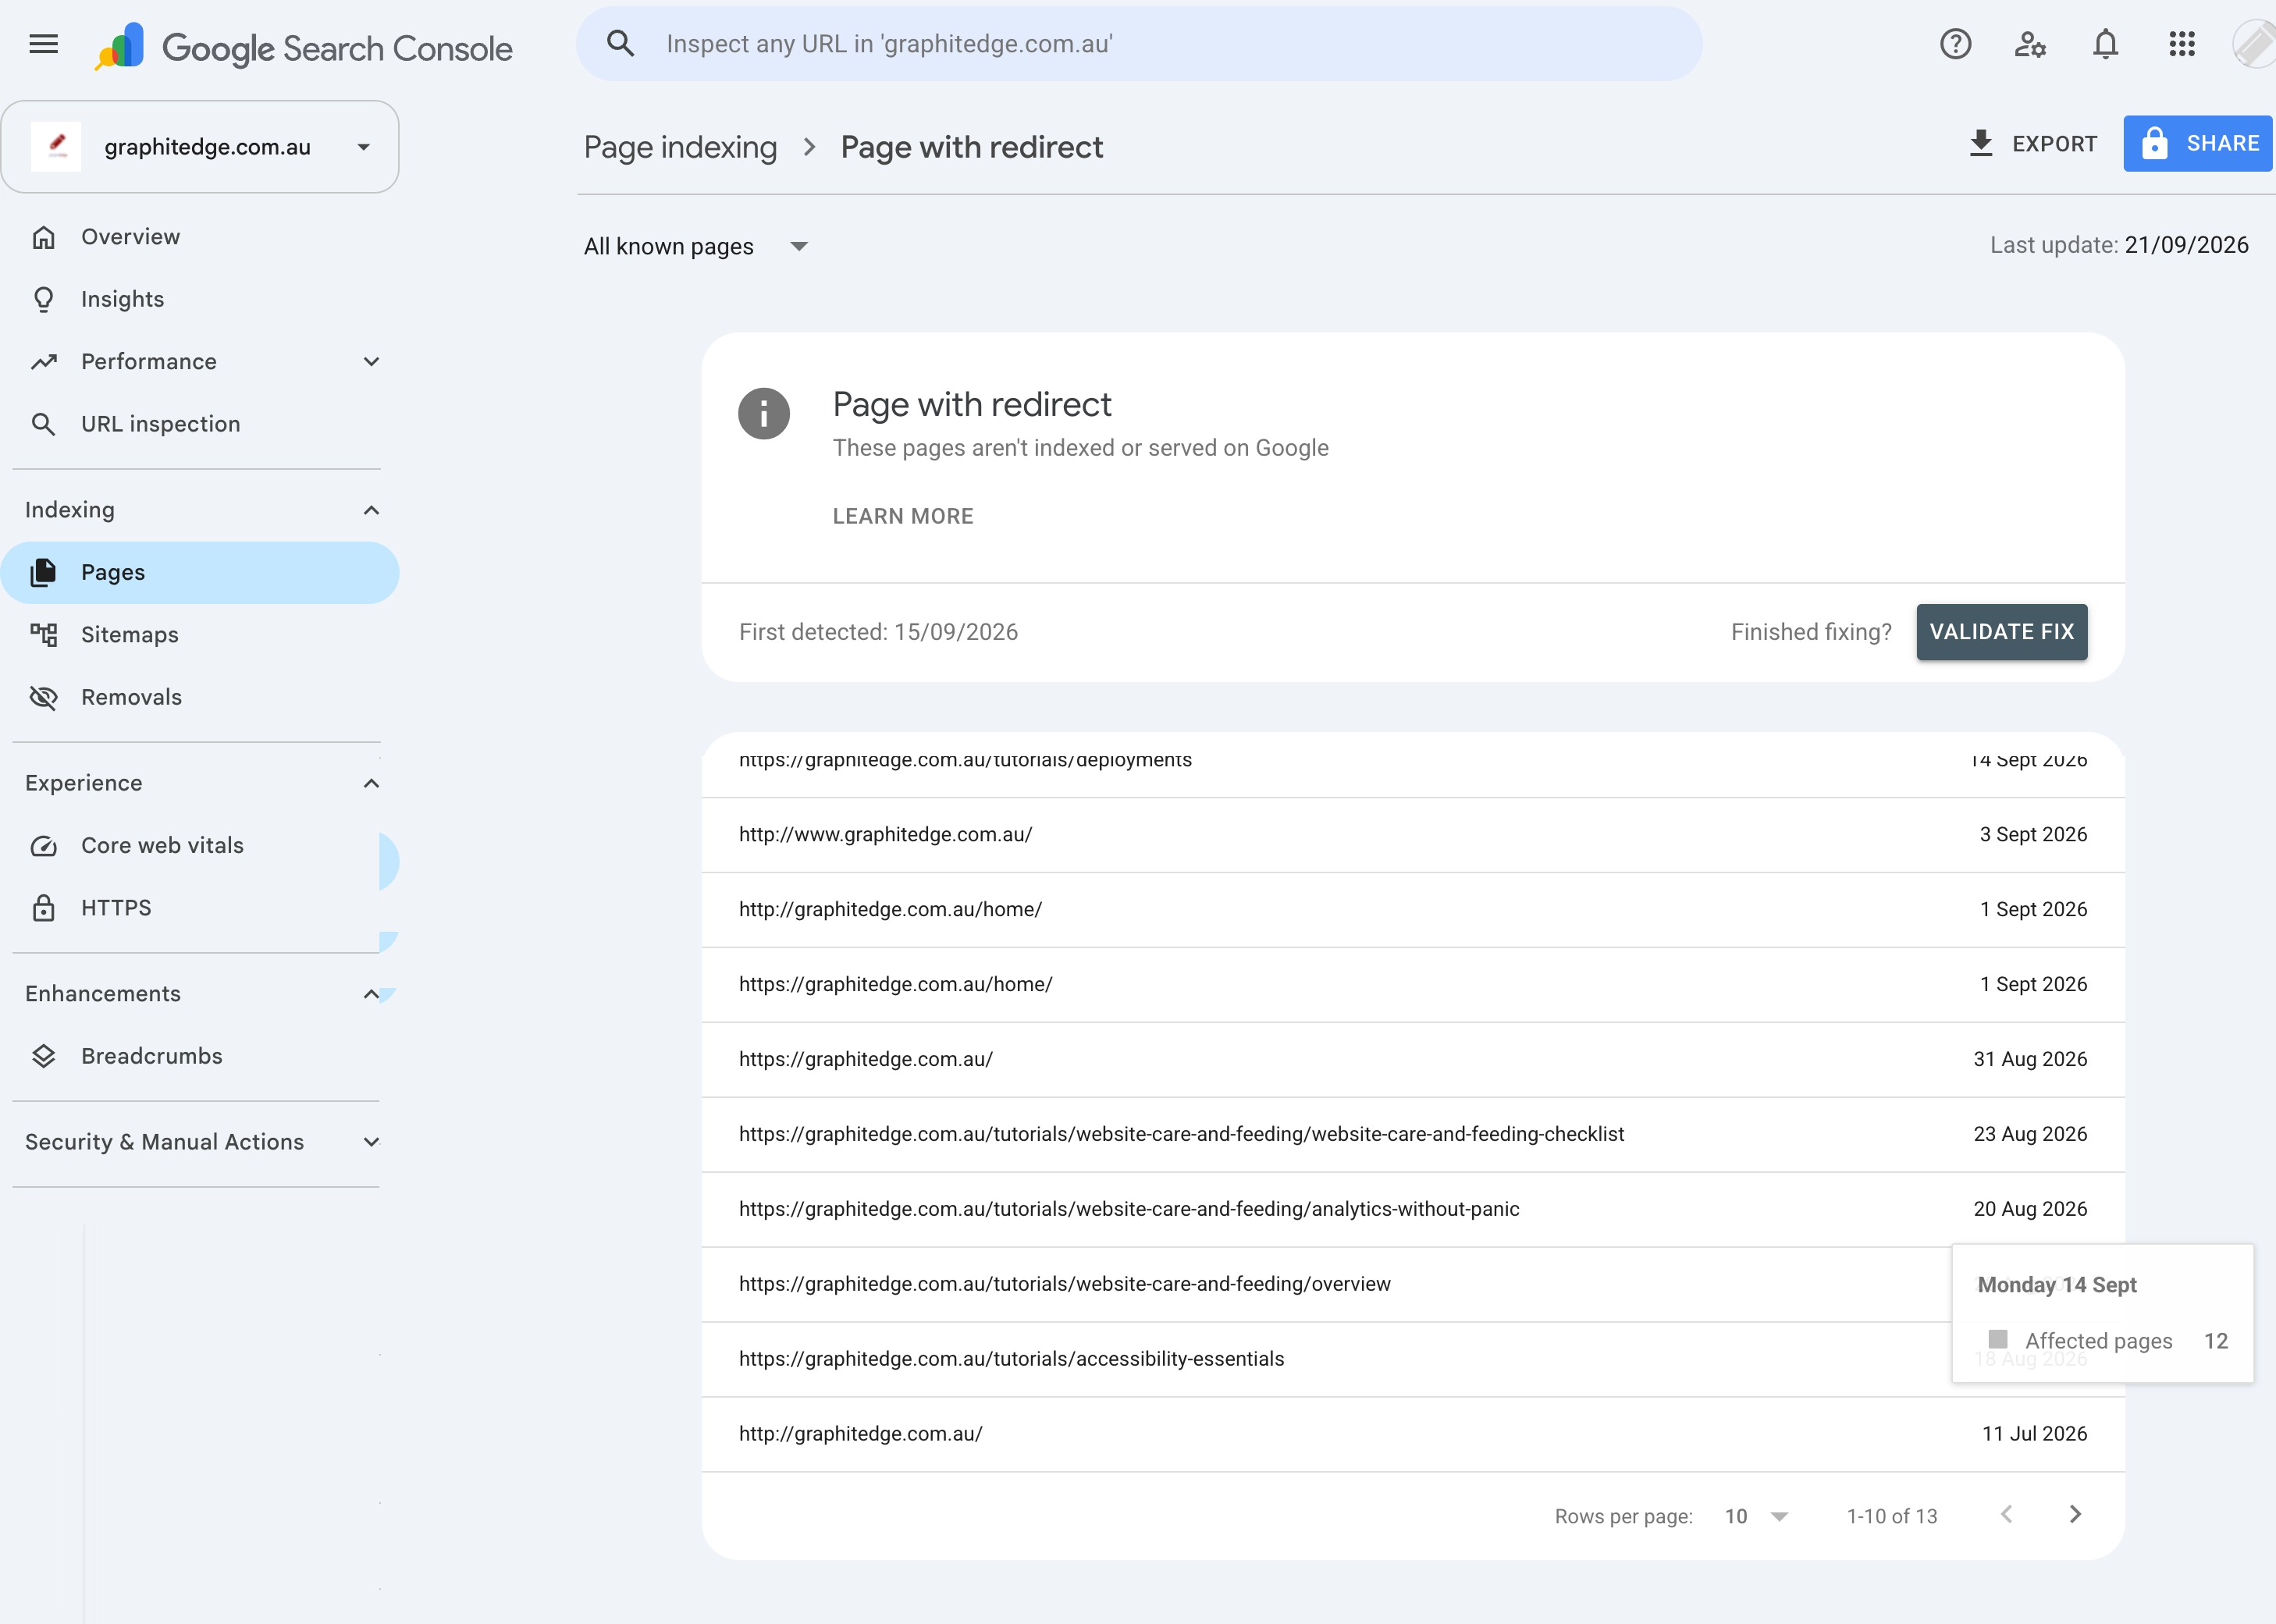Select the https://graphitedge.com.au/home/ row
Image resolution: width=2276 pixels, height=1624 pixels.
pyautogui.click(x=1413, y=985)
